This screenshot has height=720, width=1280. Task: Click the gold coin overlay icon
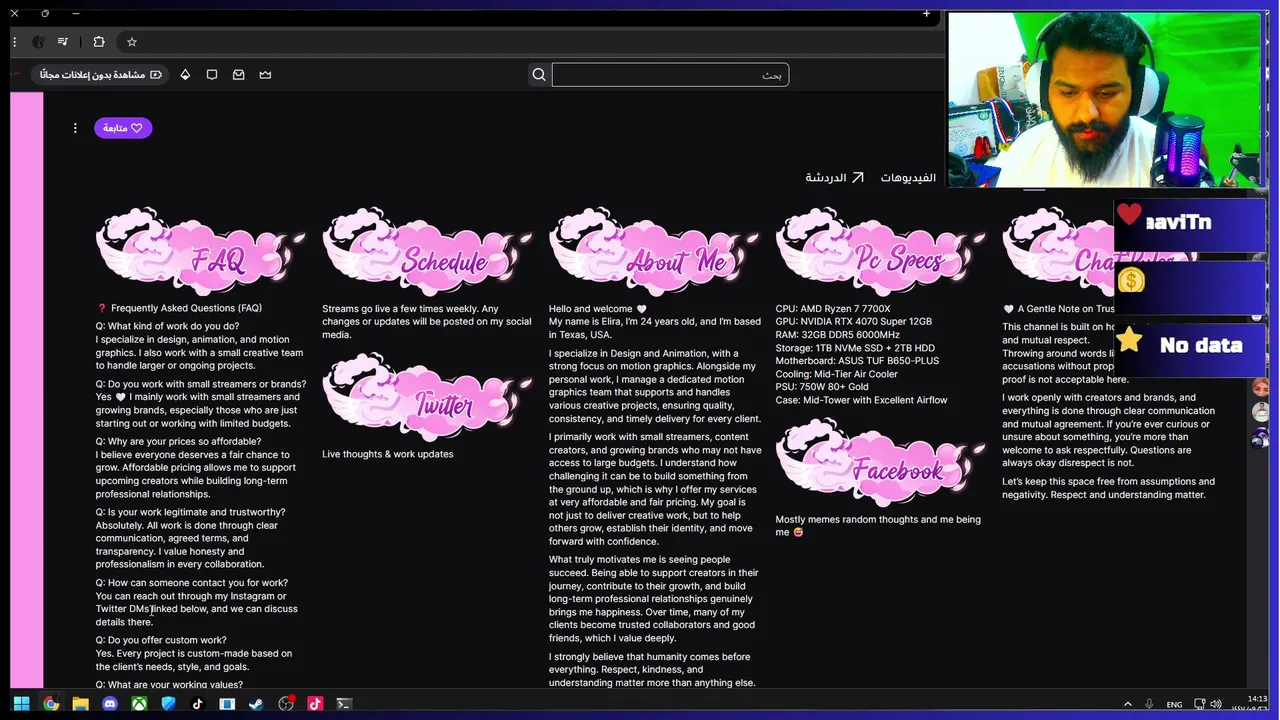[x=1131, y=281]
